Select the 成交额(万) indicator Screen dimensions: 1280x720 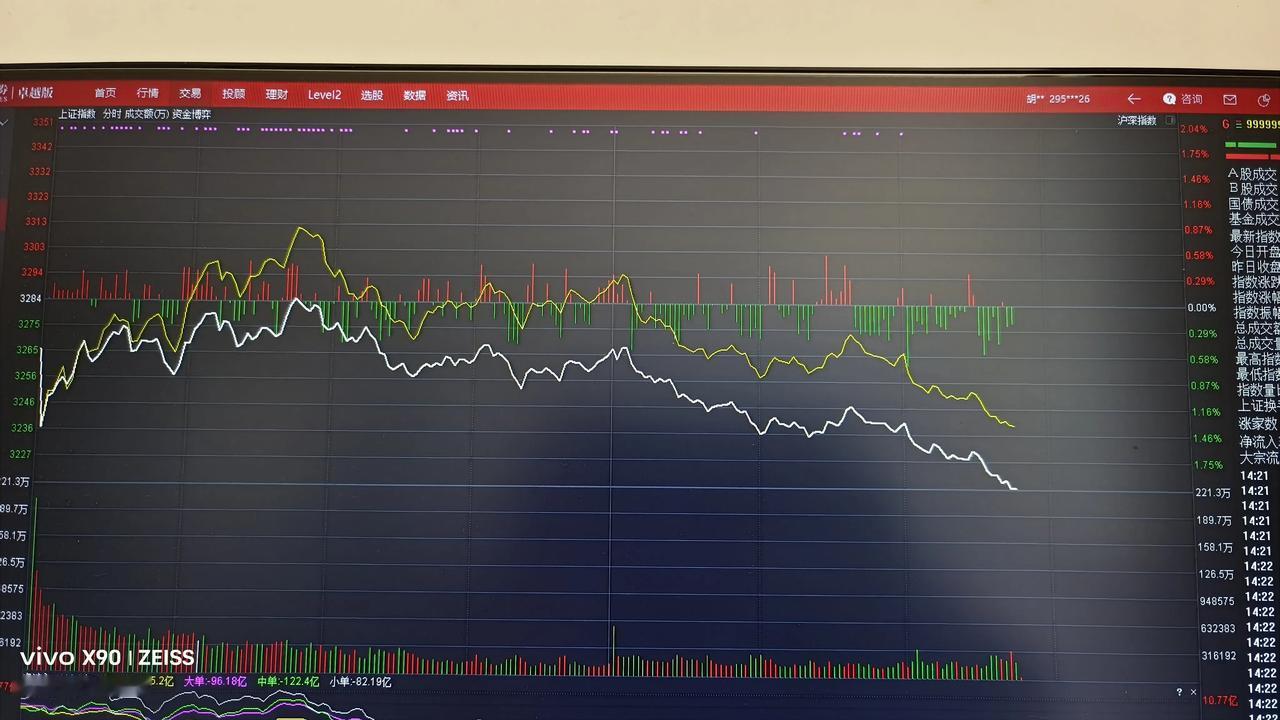click(x=147, y=114)
